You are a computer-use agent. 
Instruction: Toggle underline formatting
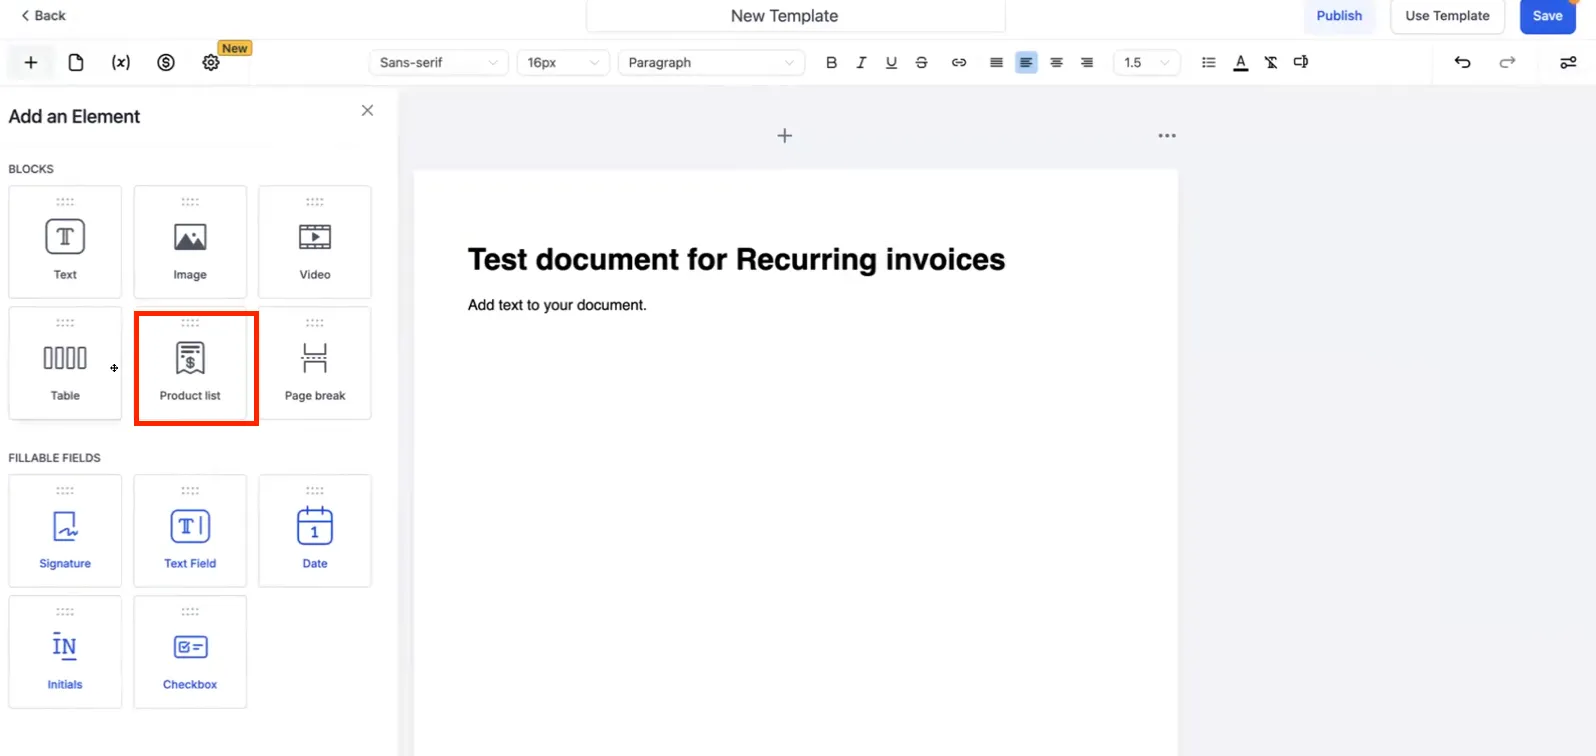891,62
